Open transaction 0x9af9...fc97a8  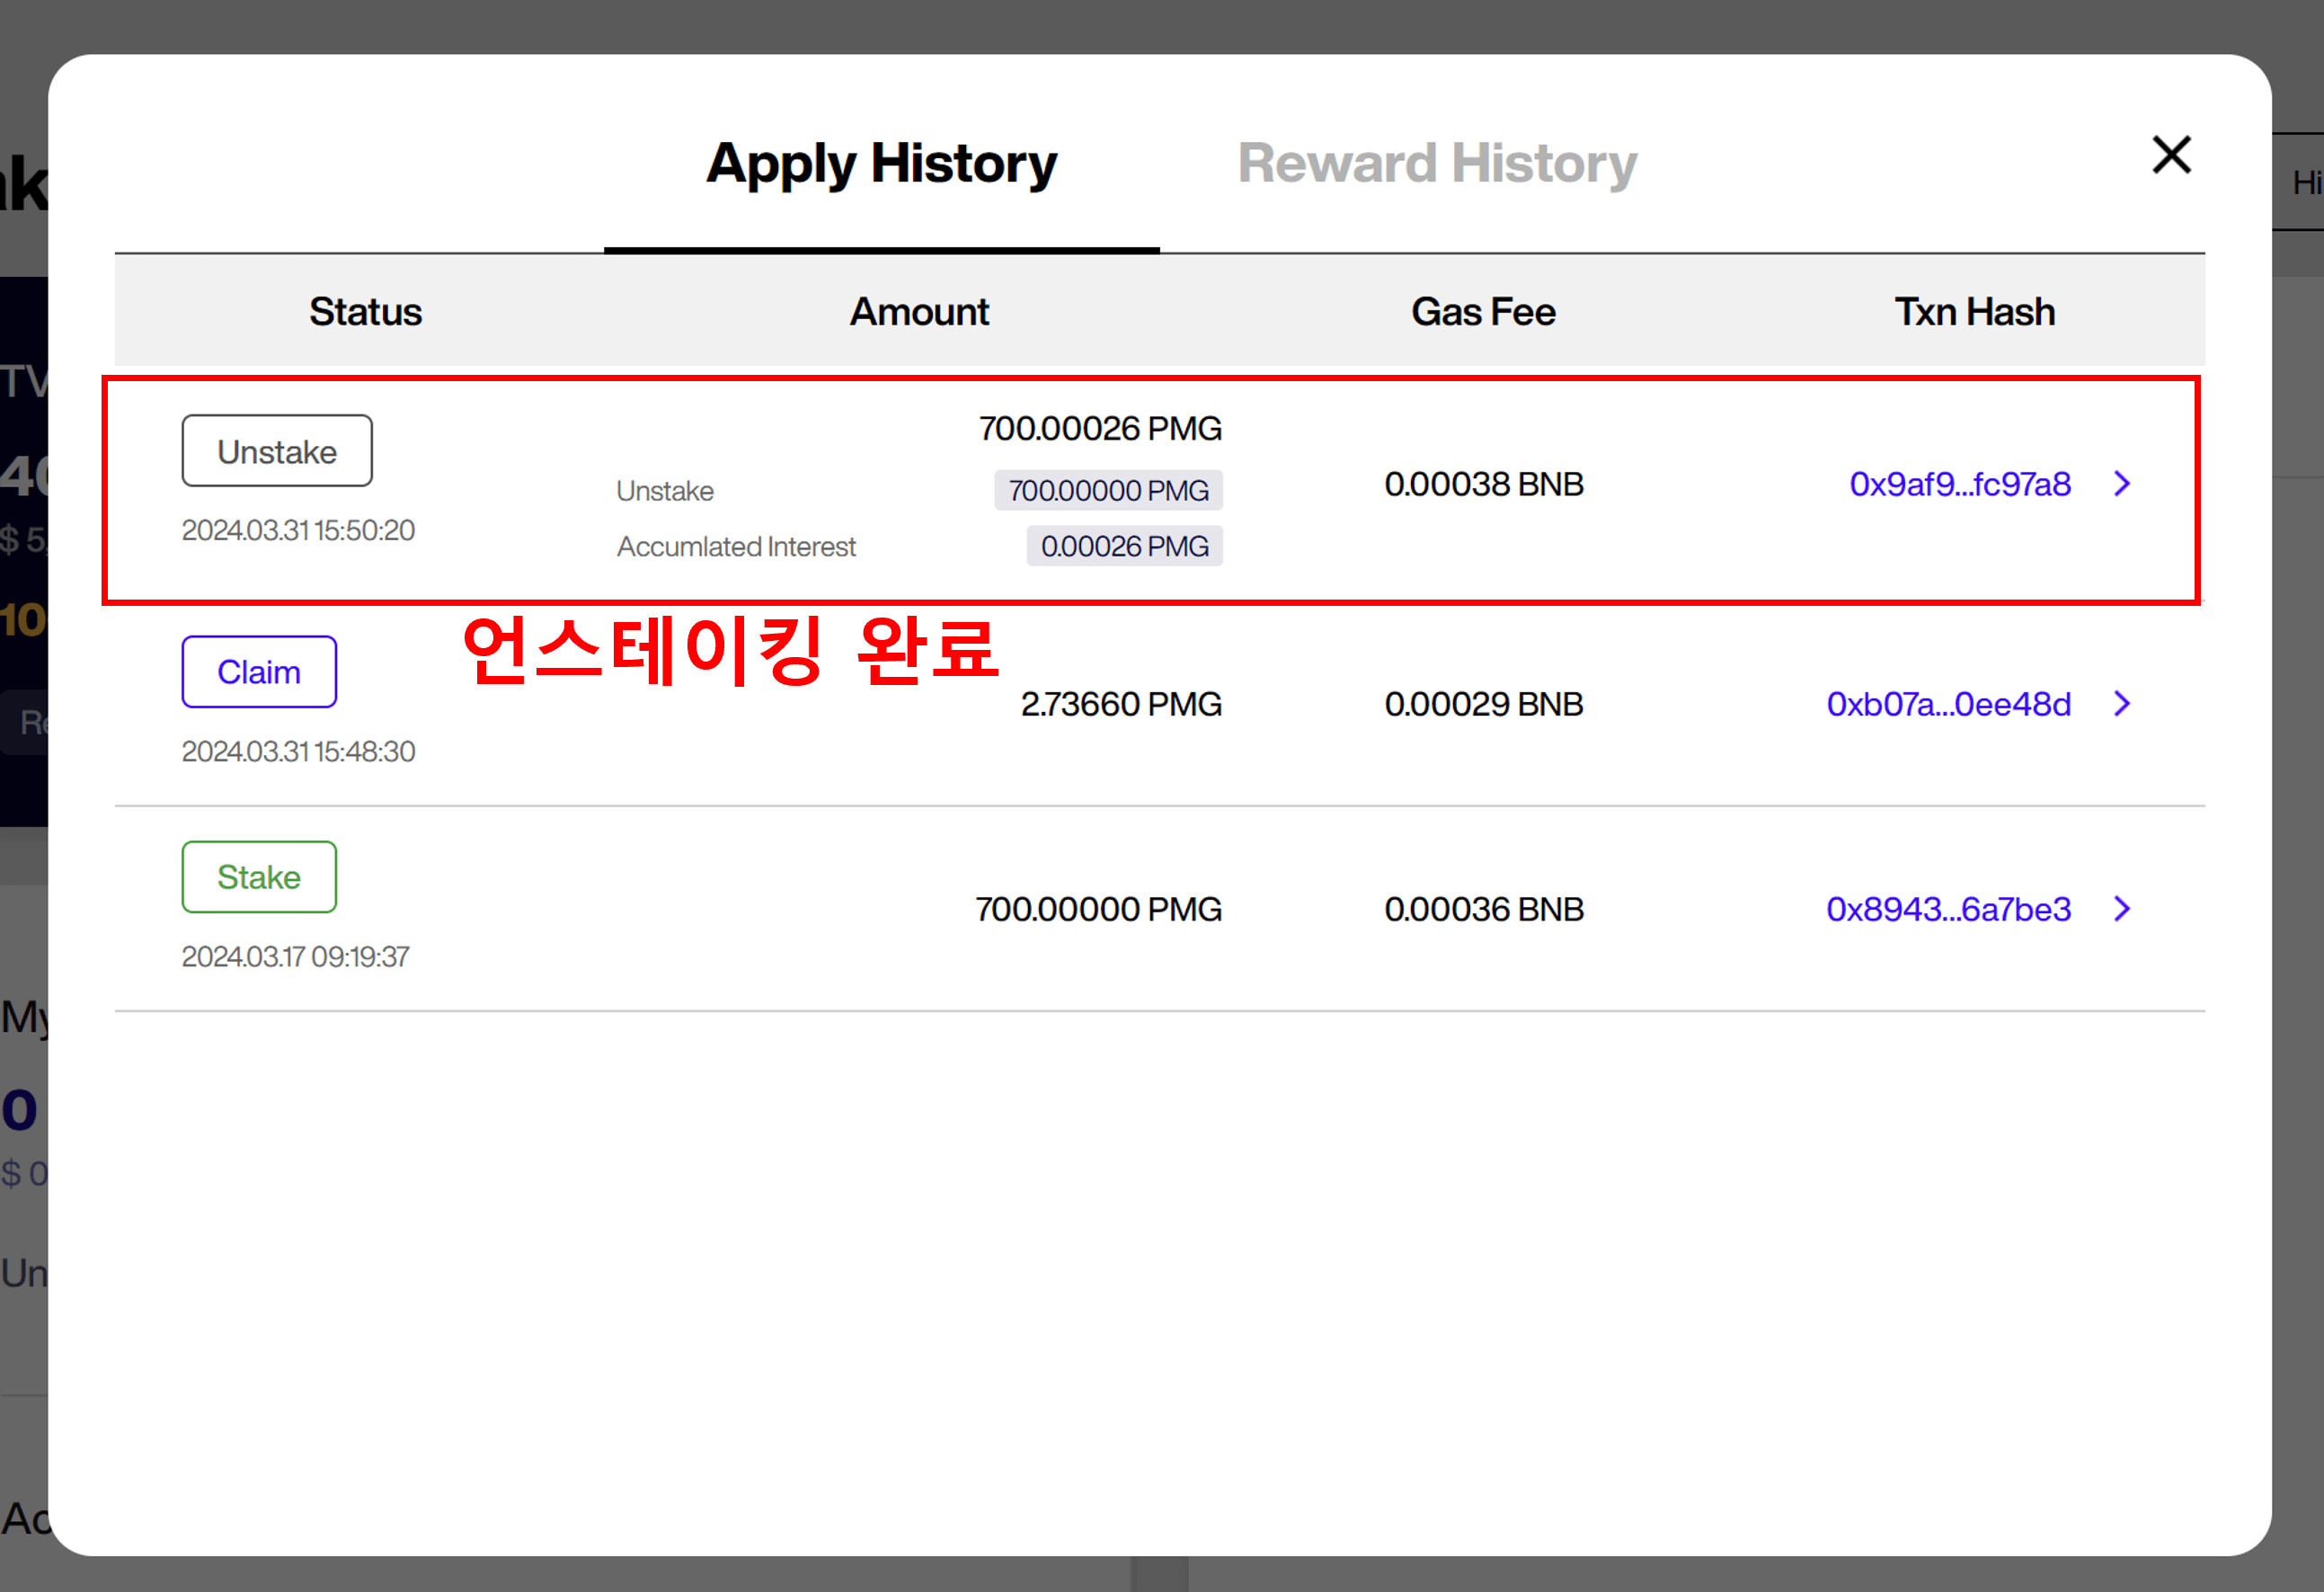[1960, 484]
